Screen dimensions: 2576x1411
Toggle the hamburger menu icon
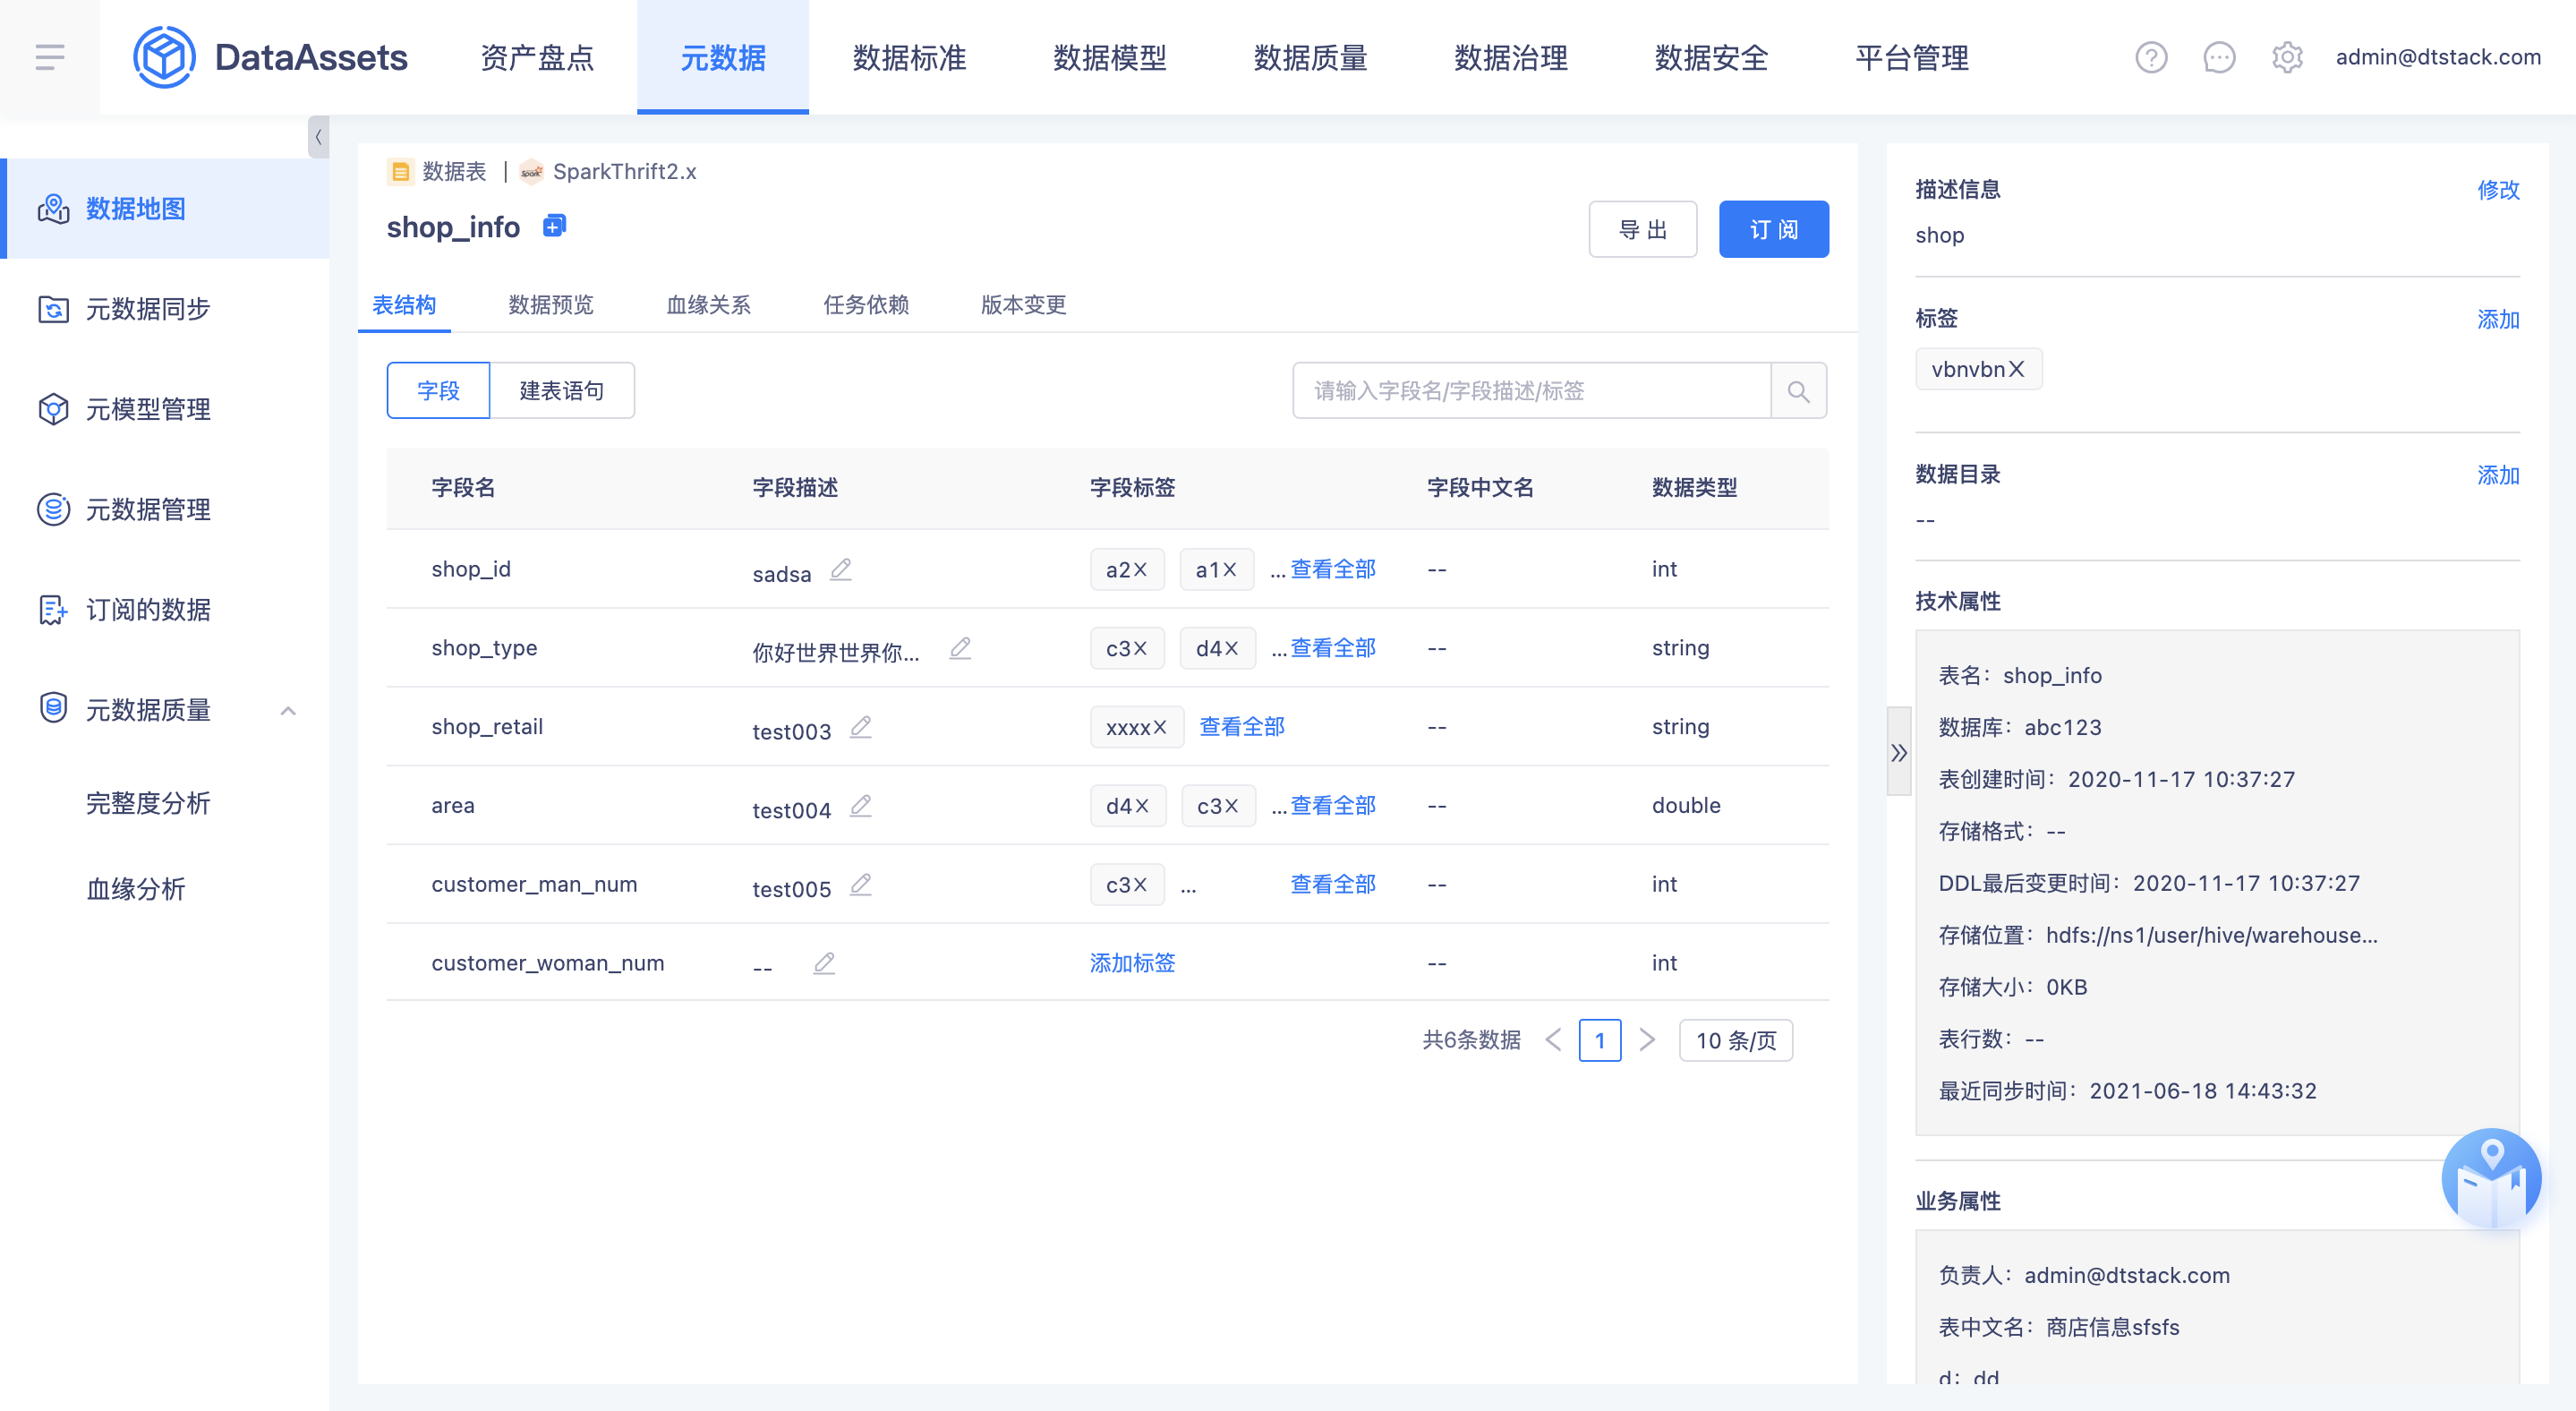49,57
